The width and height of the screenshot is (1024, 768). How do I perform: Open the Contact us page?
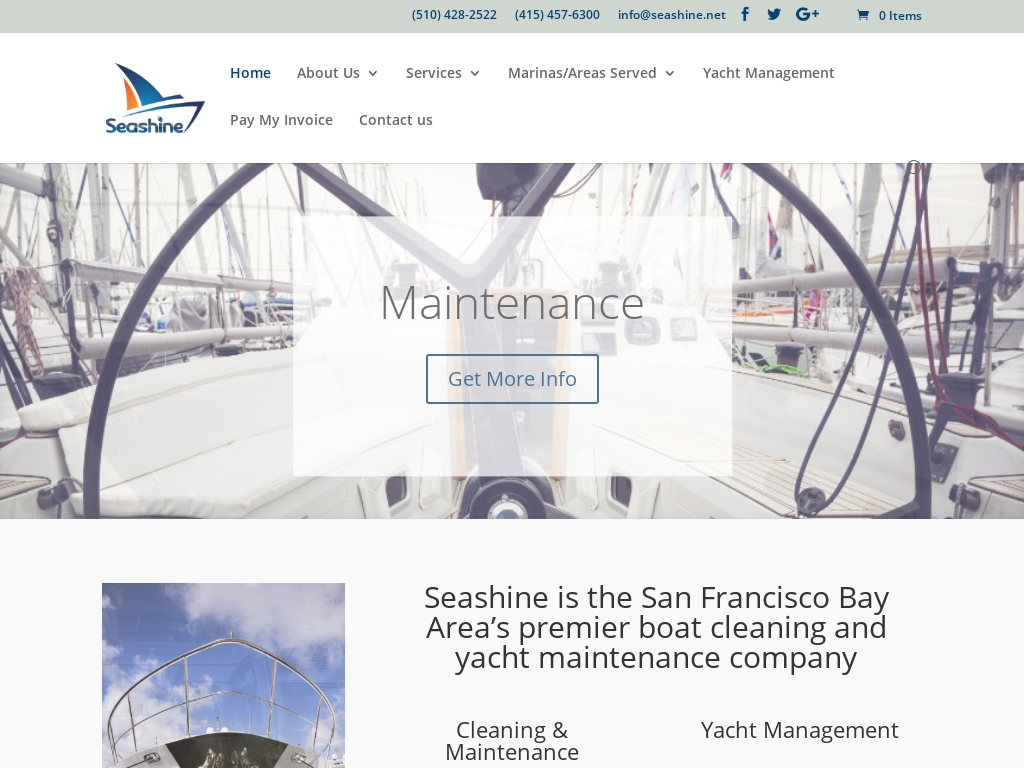[396, 120]
